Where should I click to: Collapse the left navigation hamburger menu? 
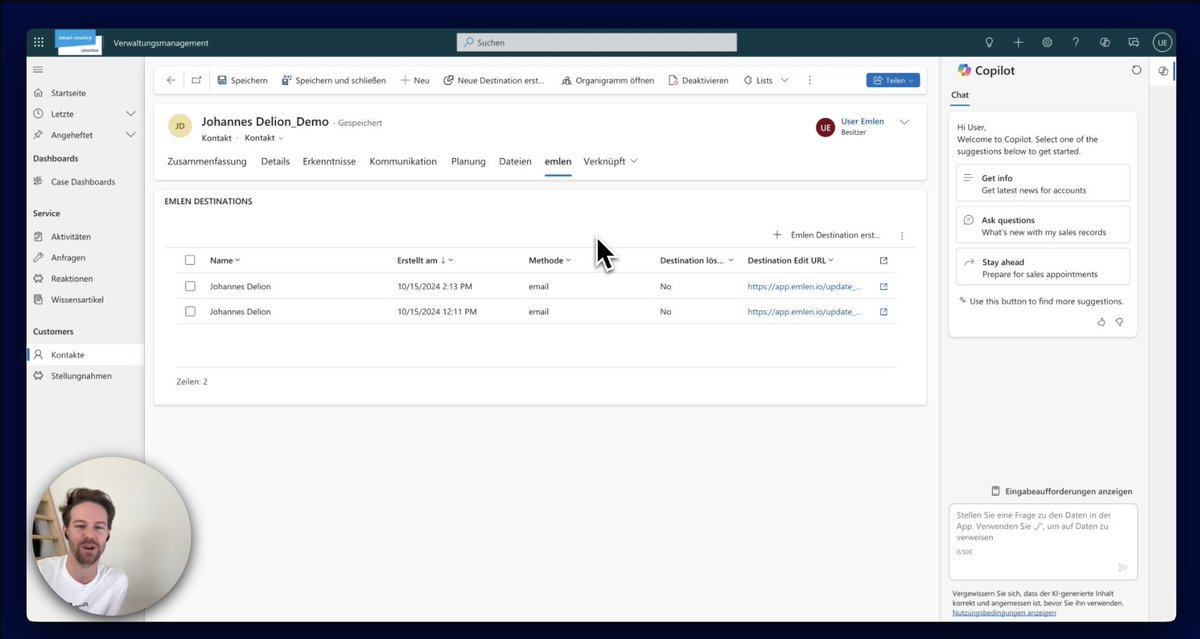(38, 69)
